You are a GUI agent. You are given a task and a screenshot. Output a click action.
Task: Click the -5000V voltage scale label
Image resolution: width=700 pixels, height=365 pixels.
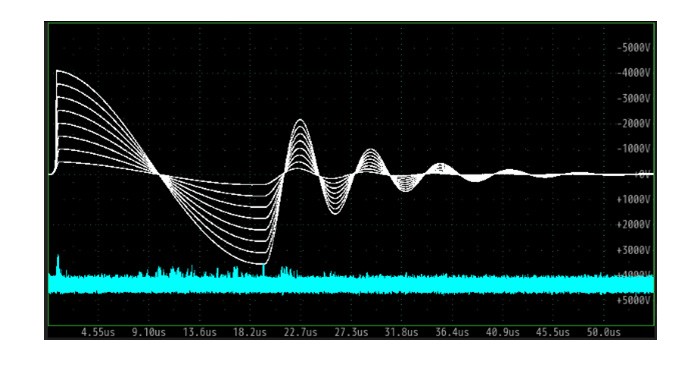(x=633, y=47)
